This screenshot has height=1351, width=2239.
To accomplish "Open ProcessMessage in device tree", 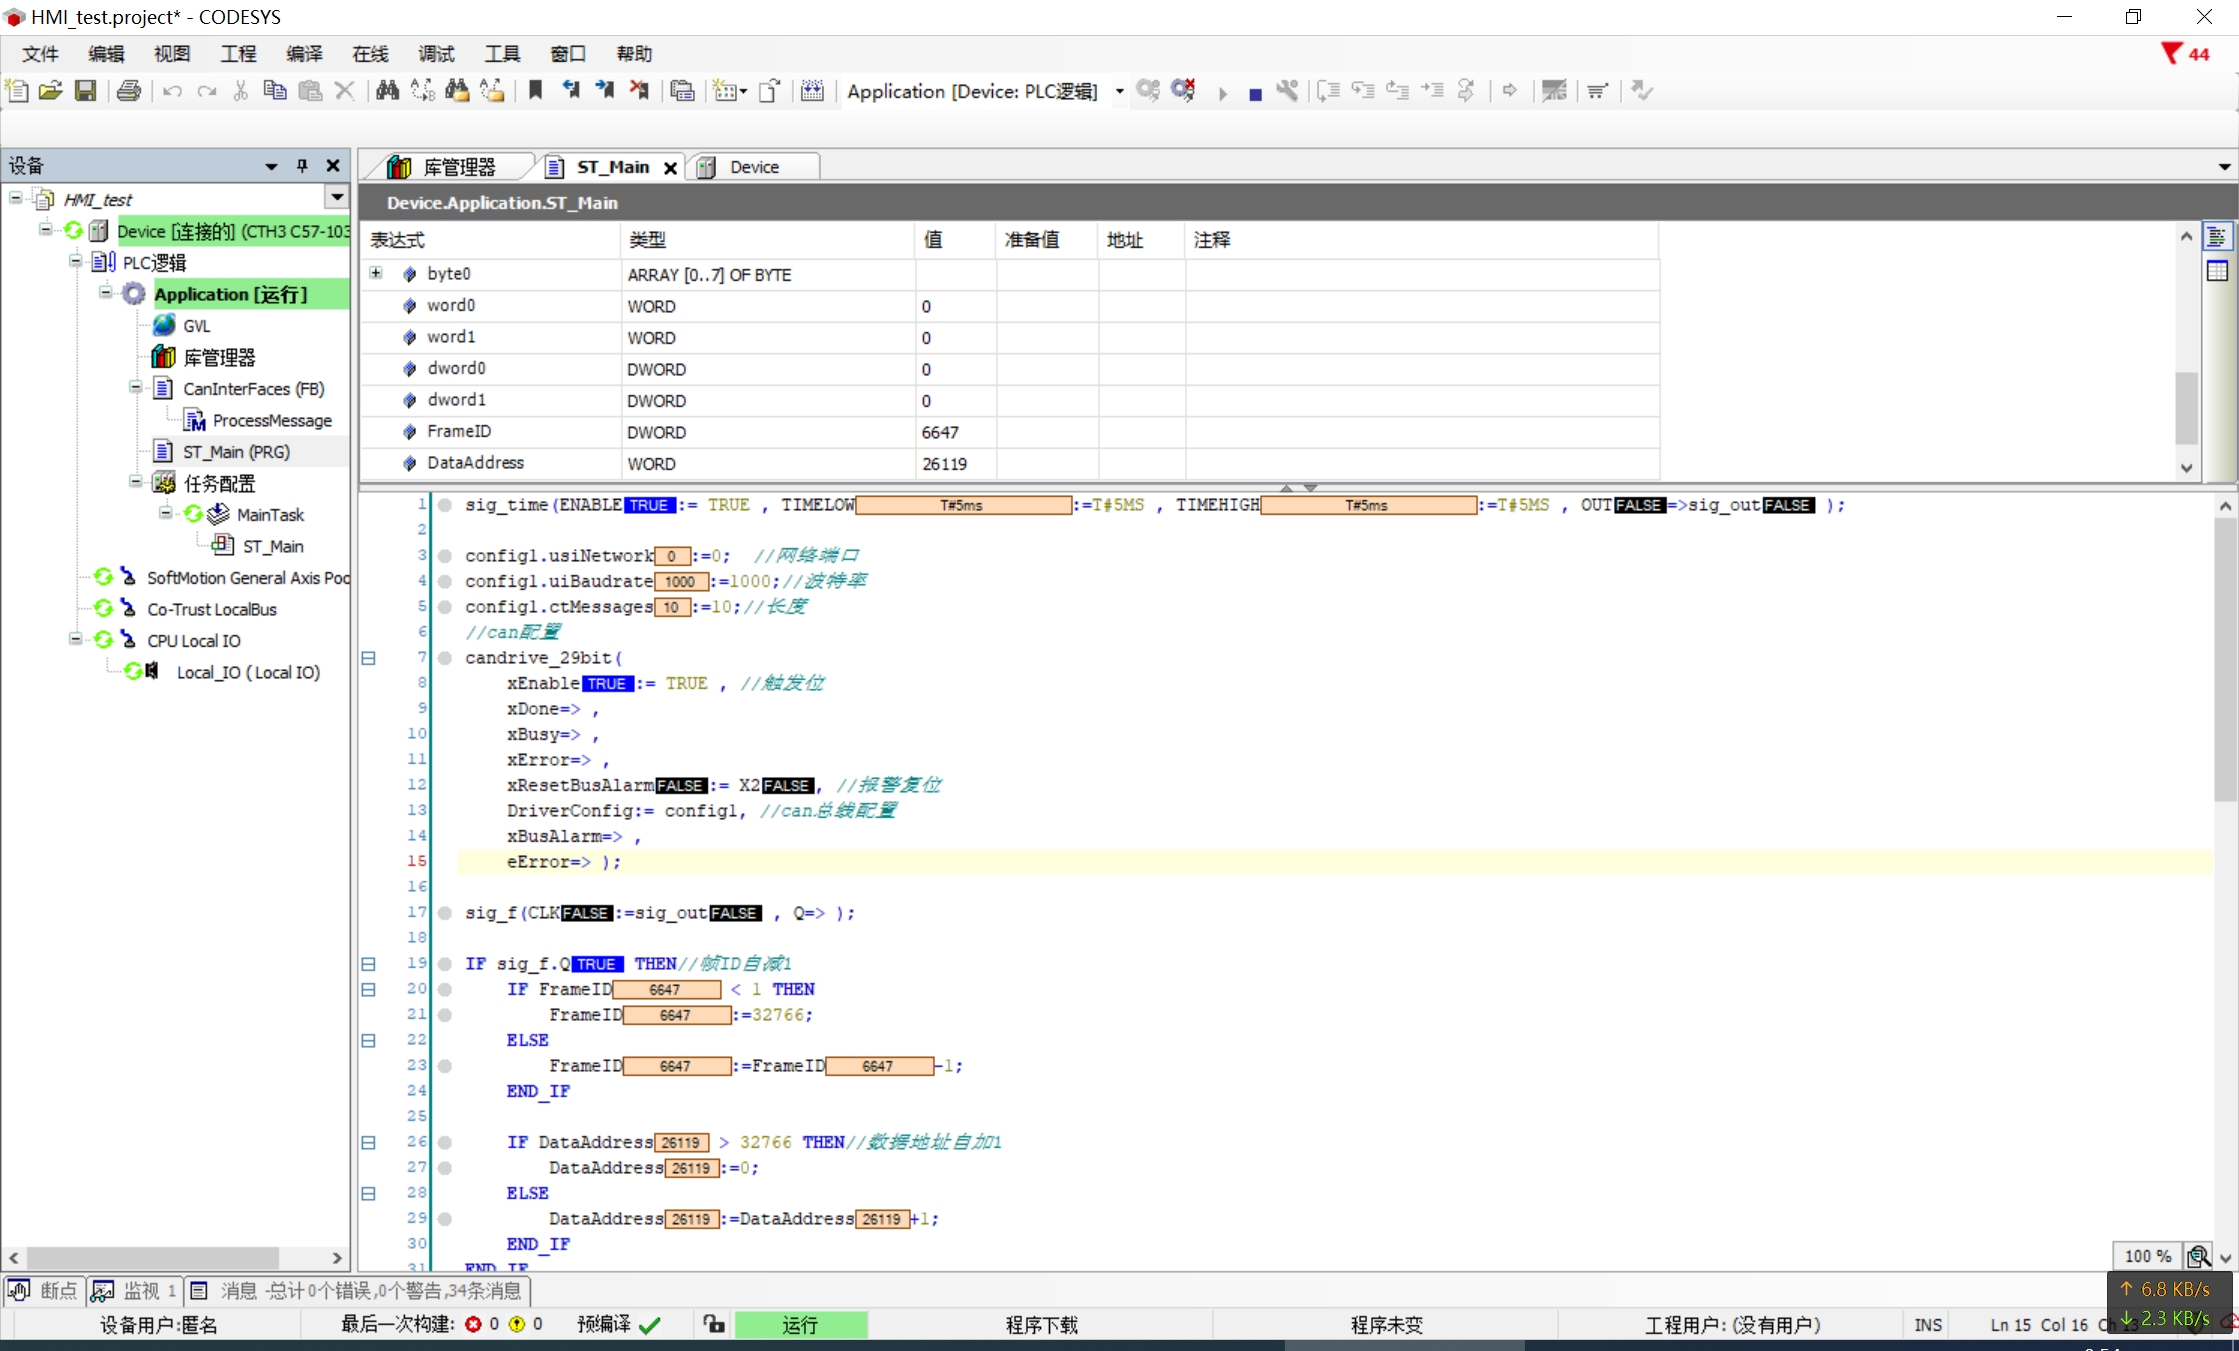I will 272,421.
